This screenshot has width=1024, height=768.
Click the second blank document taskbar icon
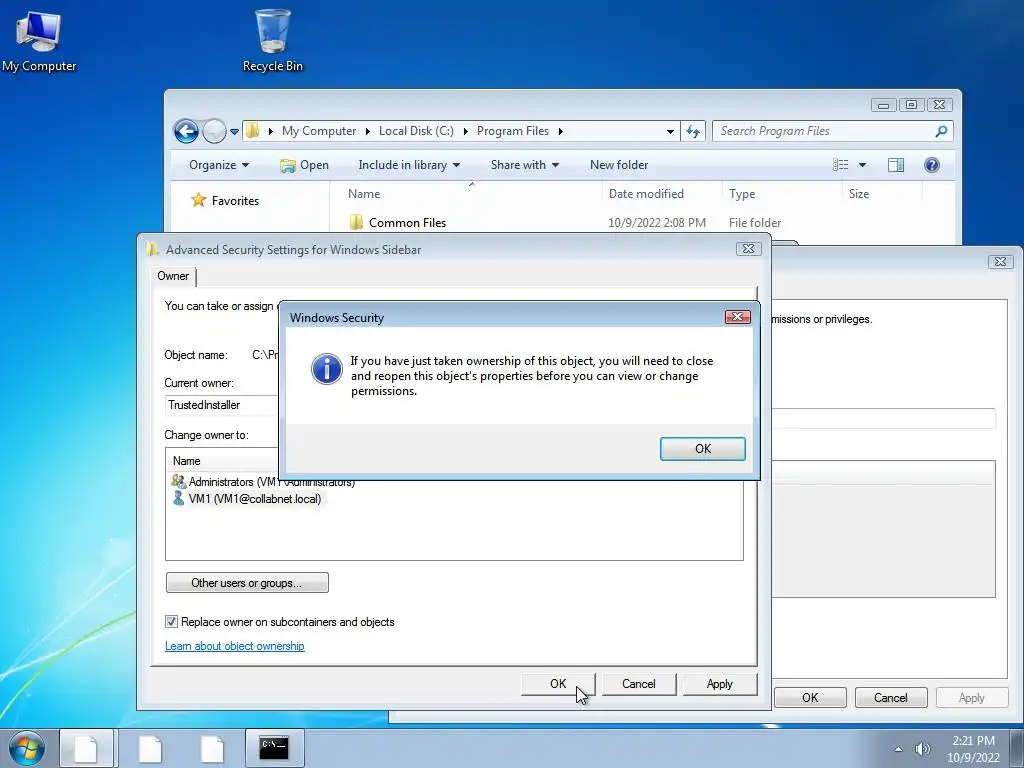coord(150,748)
